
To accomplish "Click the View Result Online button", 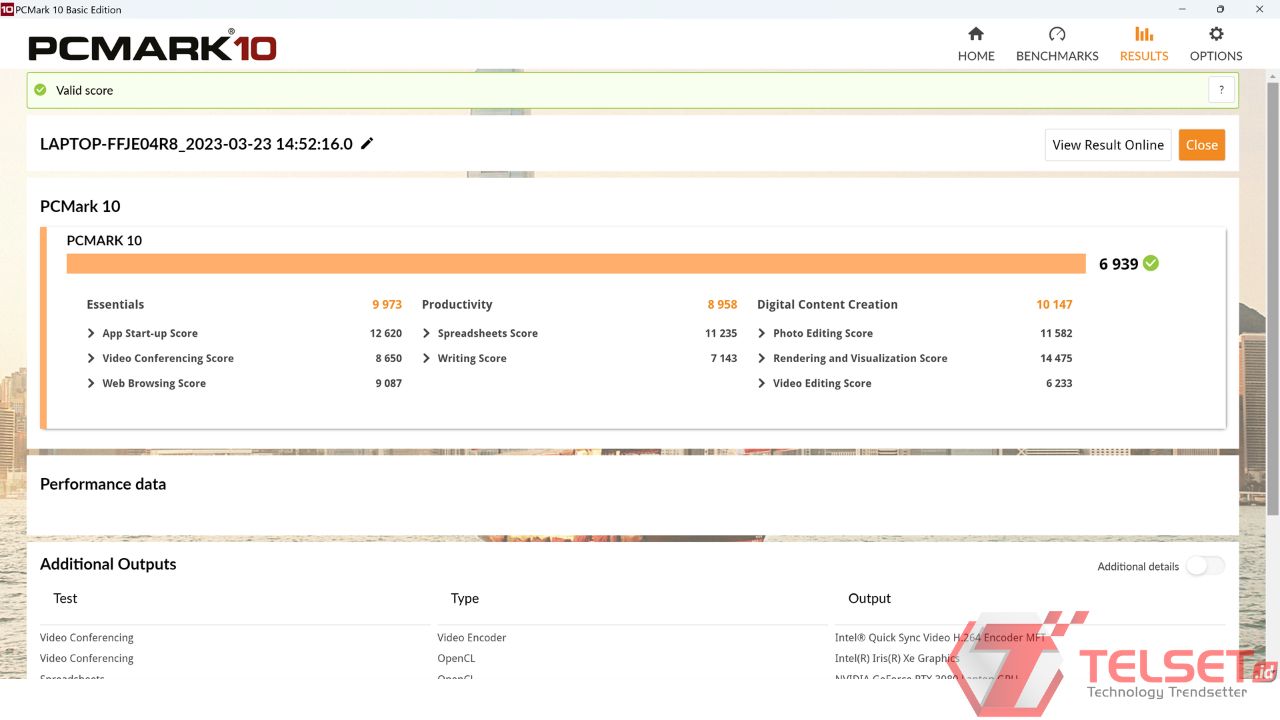I will pyautogui.click(x=1108, y=145).
